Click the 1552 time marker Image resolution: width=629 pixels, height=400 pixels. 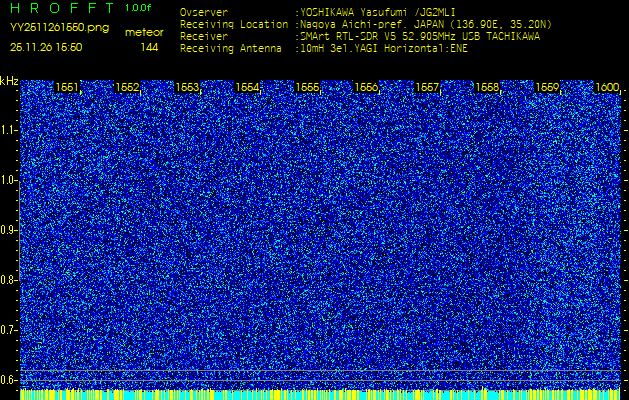point(127,87)
